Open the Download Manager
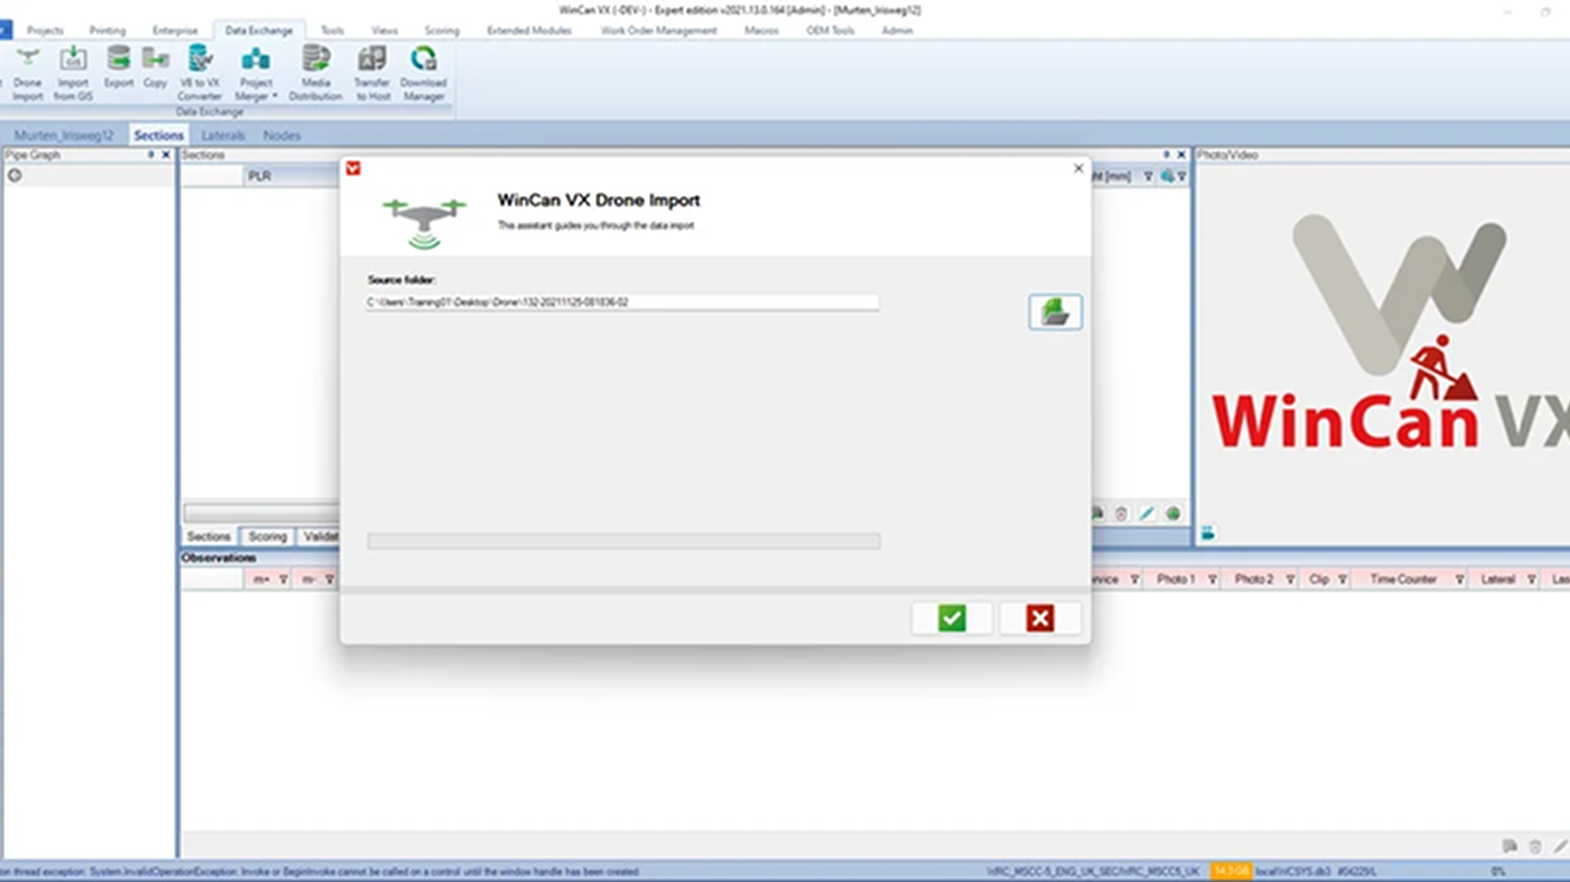This screenshot has height=882, width=1570. click(x=423, y=73)
